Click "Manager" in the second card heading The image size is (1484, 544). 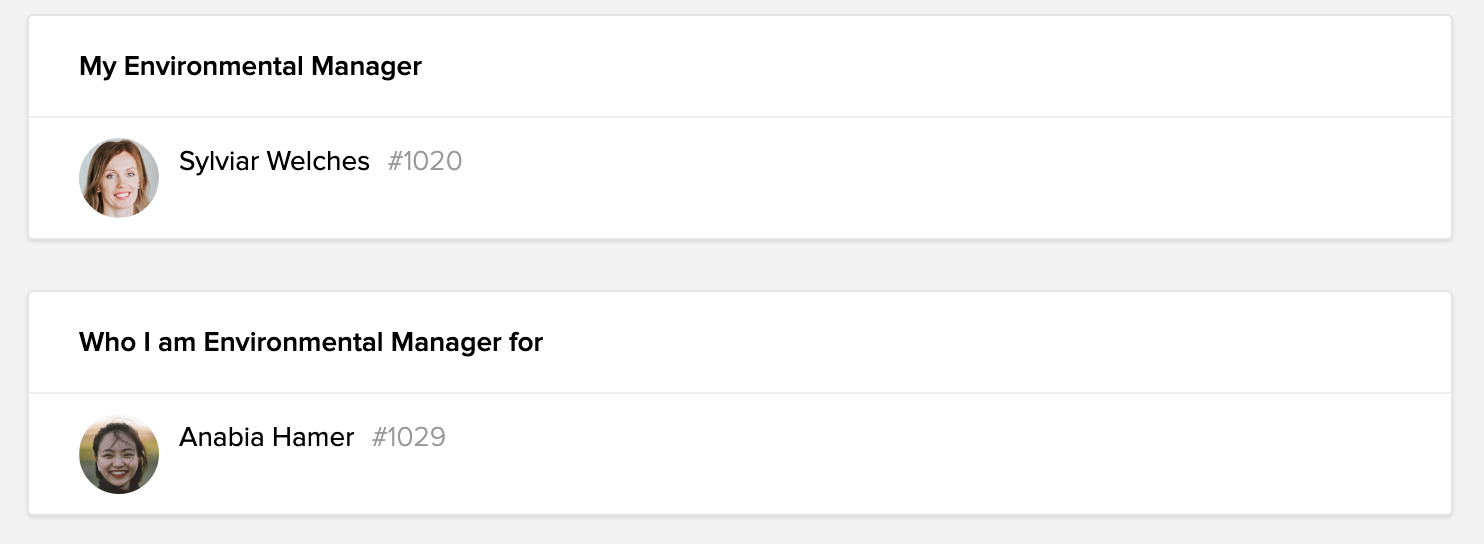point(445,343)
